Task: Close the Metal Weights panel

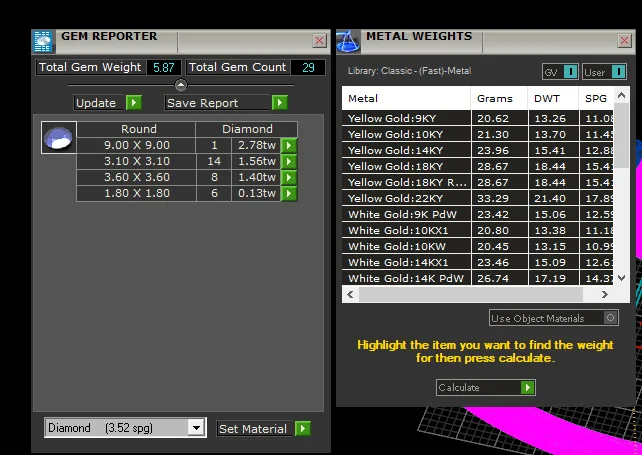Action: click(624, 41)
